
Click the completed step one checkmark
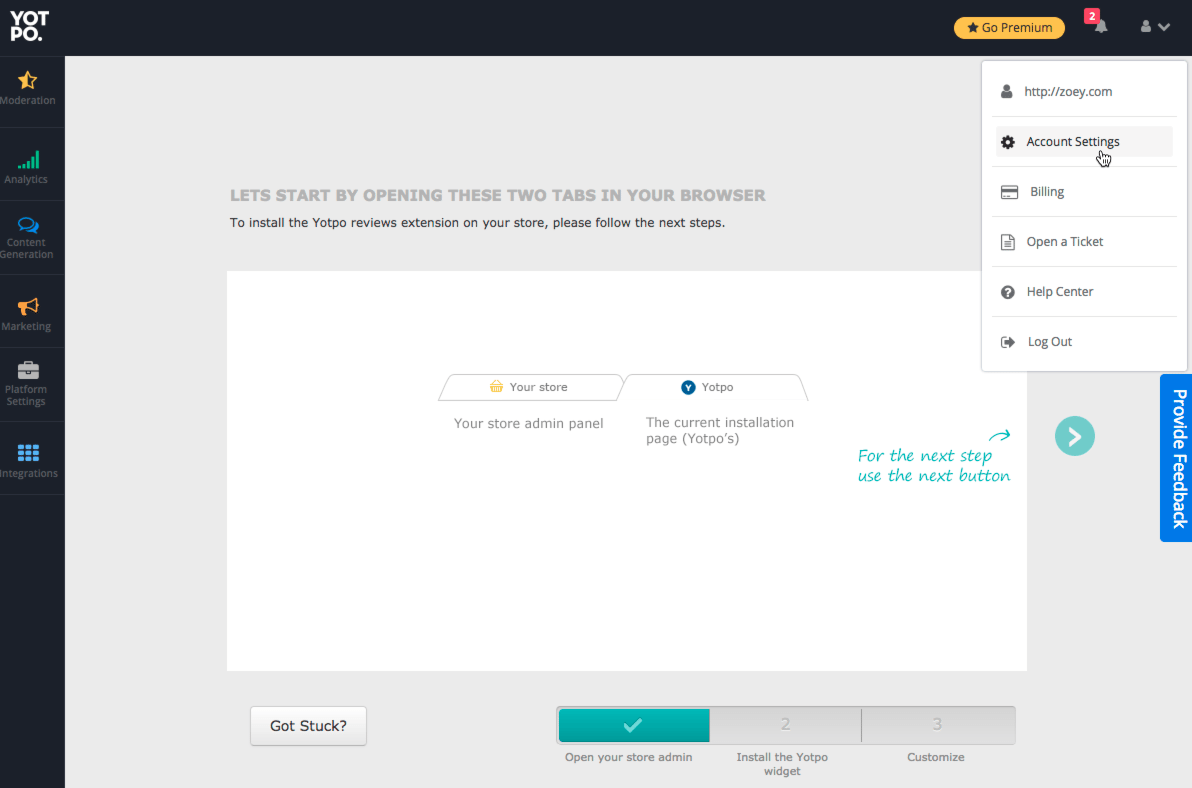[634, 725]
